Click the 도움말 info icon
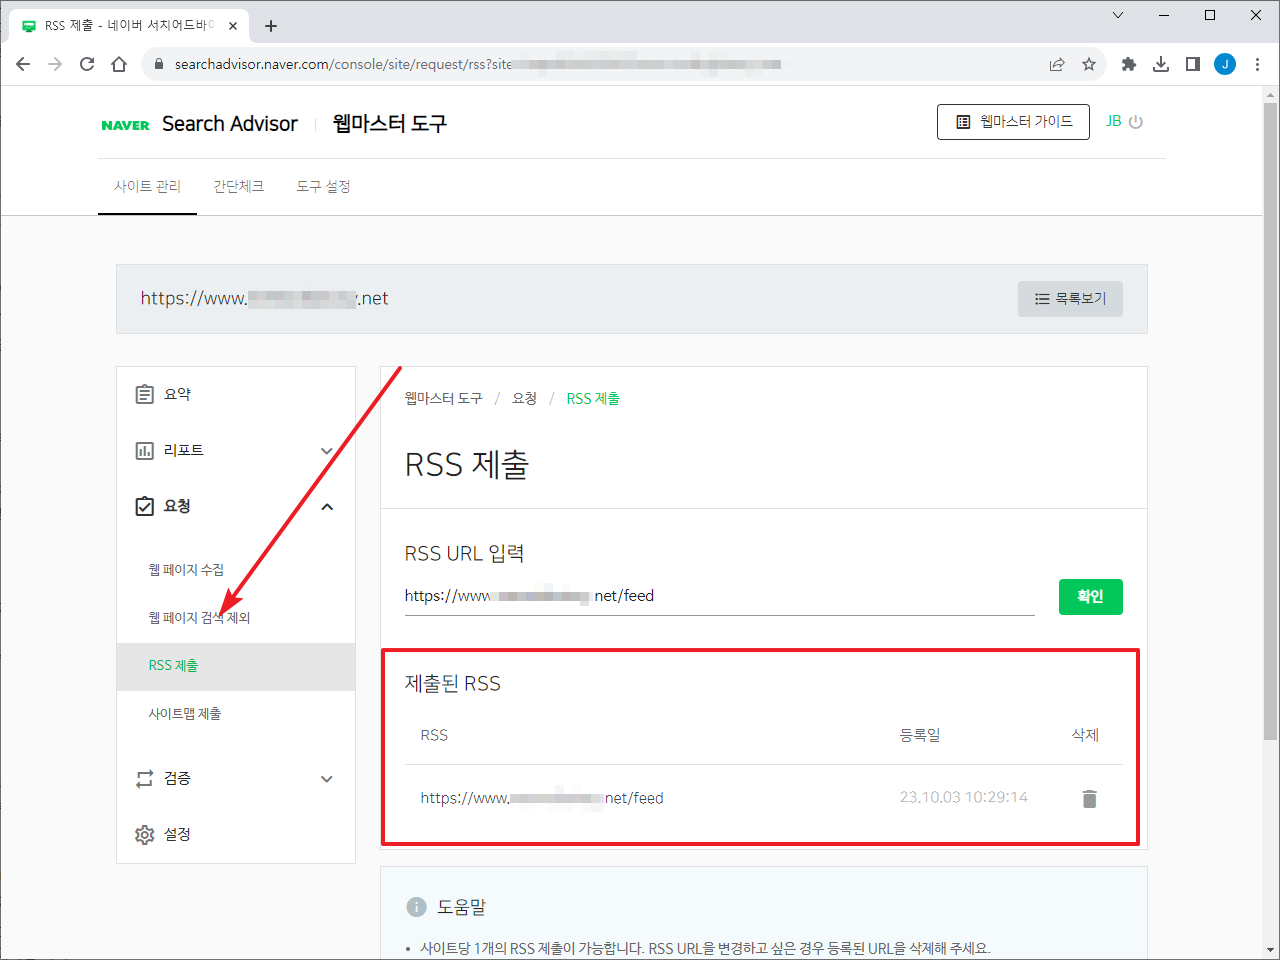1280x960 pixels. [x=416, y=906]
